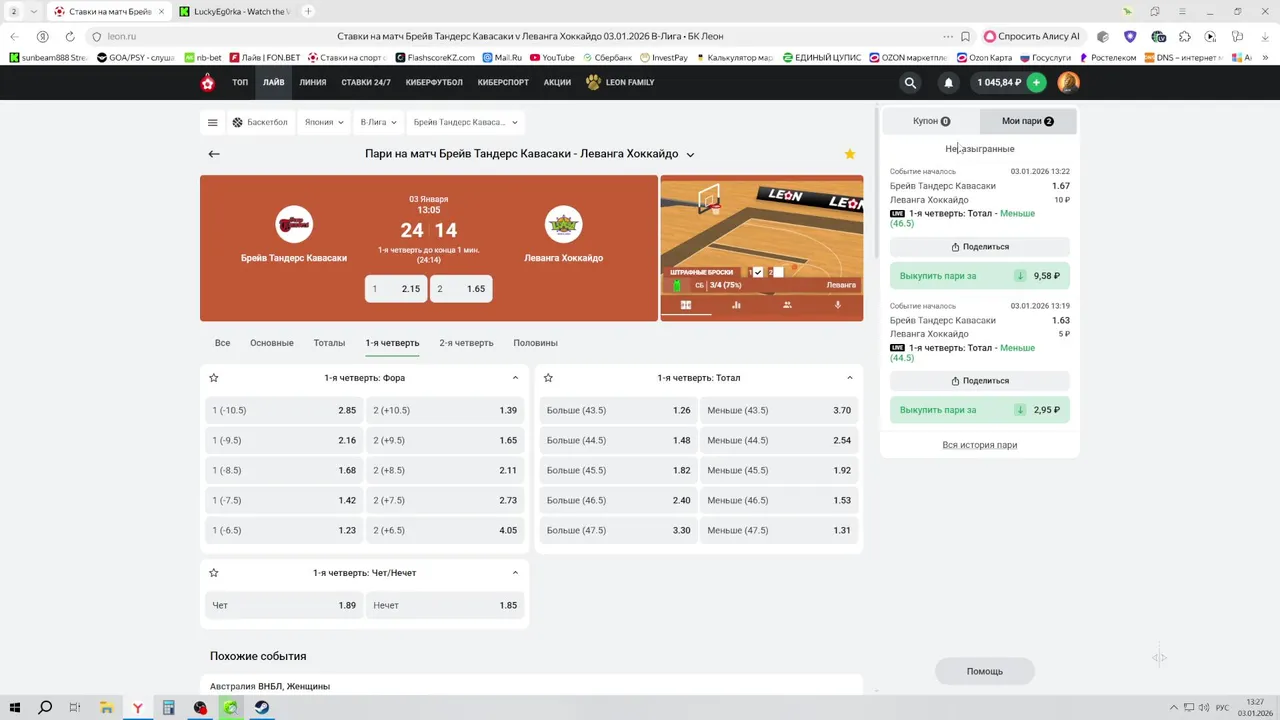The width and height of the screenshot is (1280, 720).
Task: Open the hamburger sports menu icon
Action: tap(212, 123)
